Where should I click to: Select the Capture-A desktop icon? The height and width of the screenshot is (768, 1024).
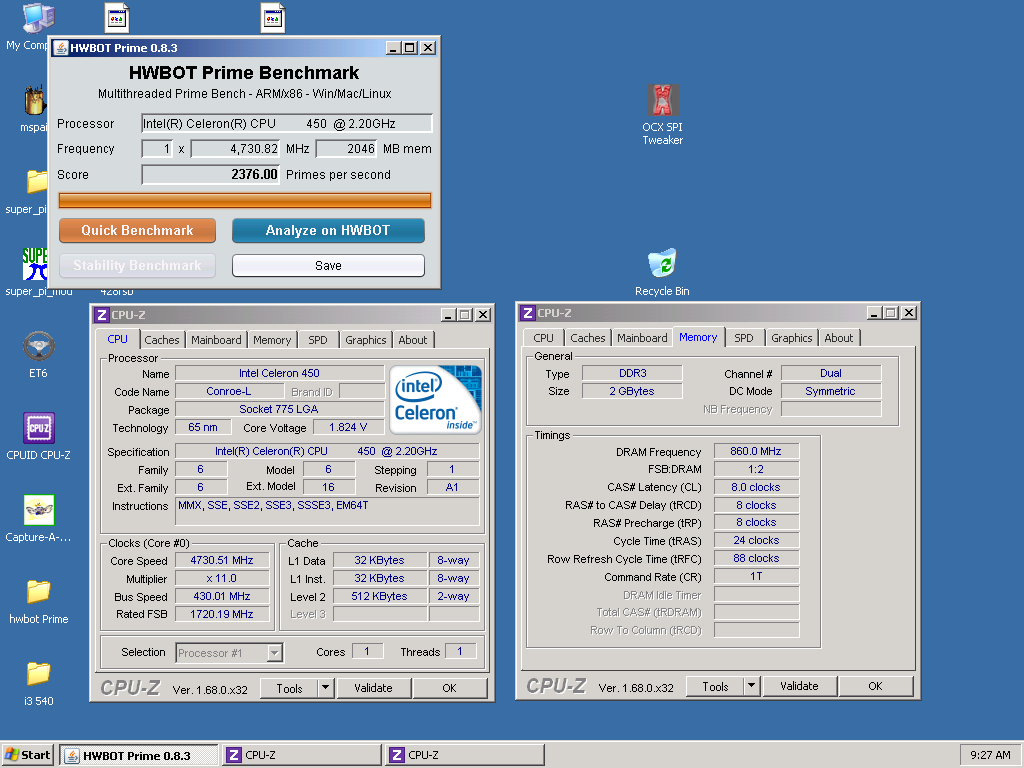coord(39,519)
